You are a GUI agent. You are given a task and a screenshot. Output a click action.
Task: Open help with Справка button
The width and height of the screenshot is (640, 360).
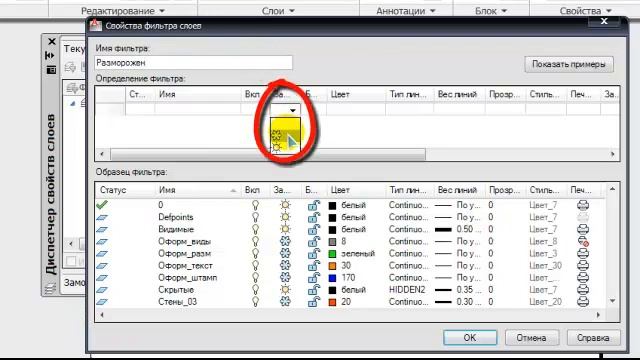[x=593, y=338]
